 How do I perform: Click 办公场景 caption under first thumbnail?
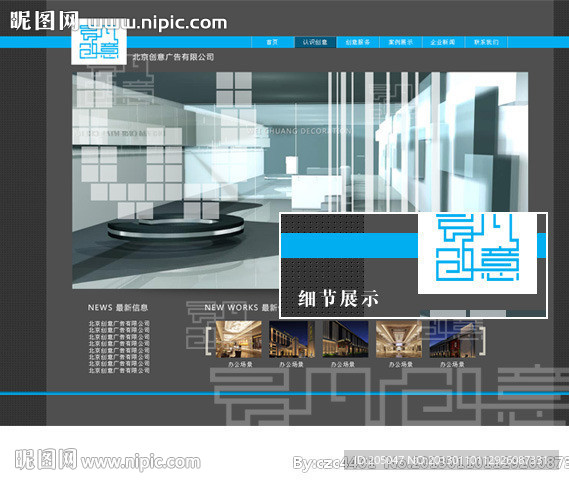point(240,364)
